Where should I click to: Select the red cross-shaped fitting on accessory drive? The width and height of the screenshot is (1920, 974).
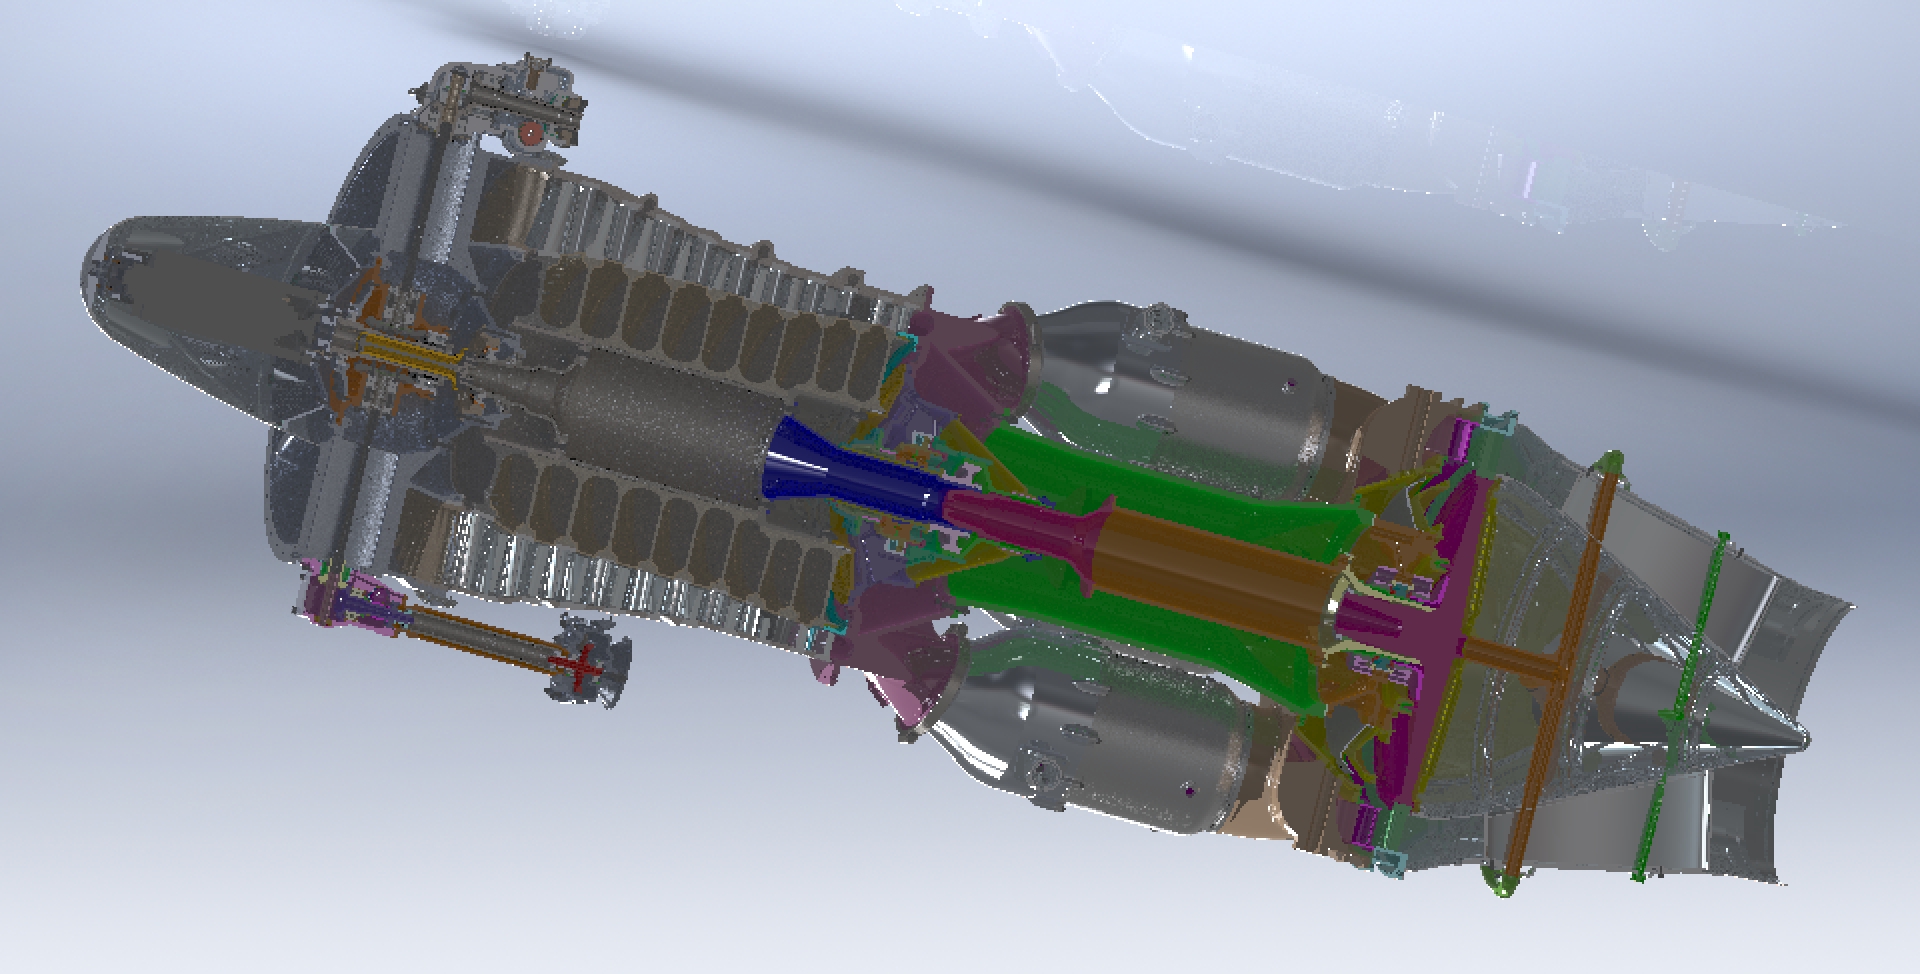tap(577, 666)
